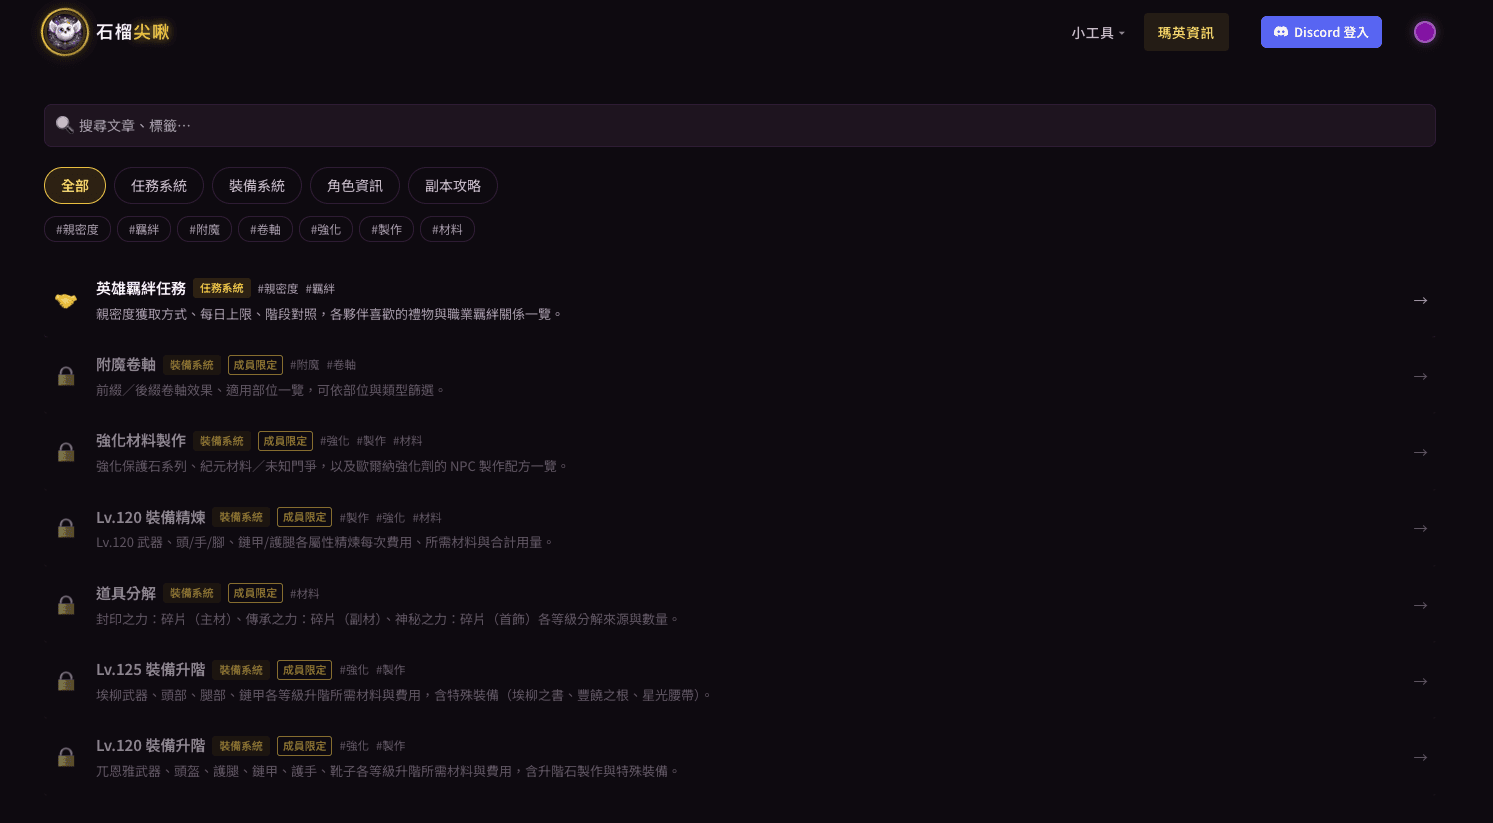The height and width of the screenshot is (823, 1493).
Task: Select the 全部 category filter
Action: click(75, 185)
